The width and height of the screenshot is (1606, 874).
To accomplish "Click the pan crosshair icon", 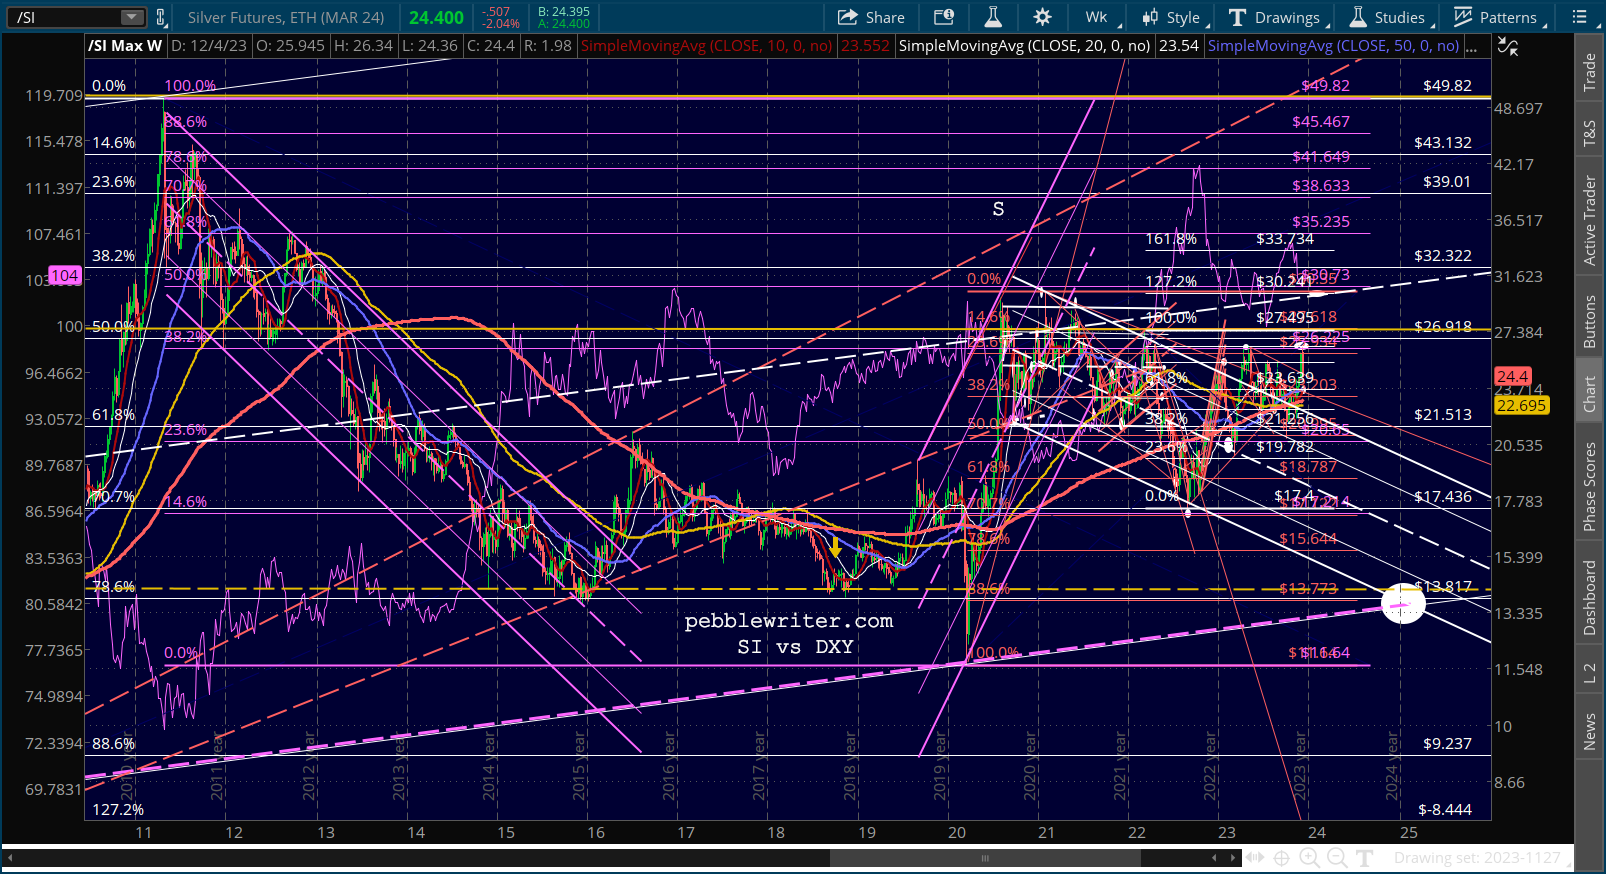I will click(1281, 858).
